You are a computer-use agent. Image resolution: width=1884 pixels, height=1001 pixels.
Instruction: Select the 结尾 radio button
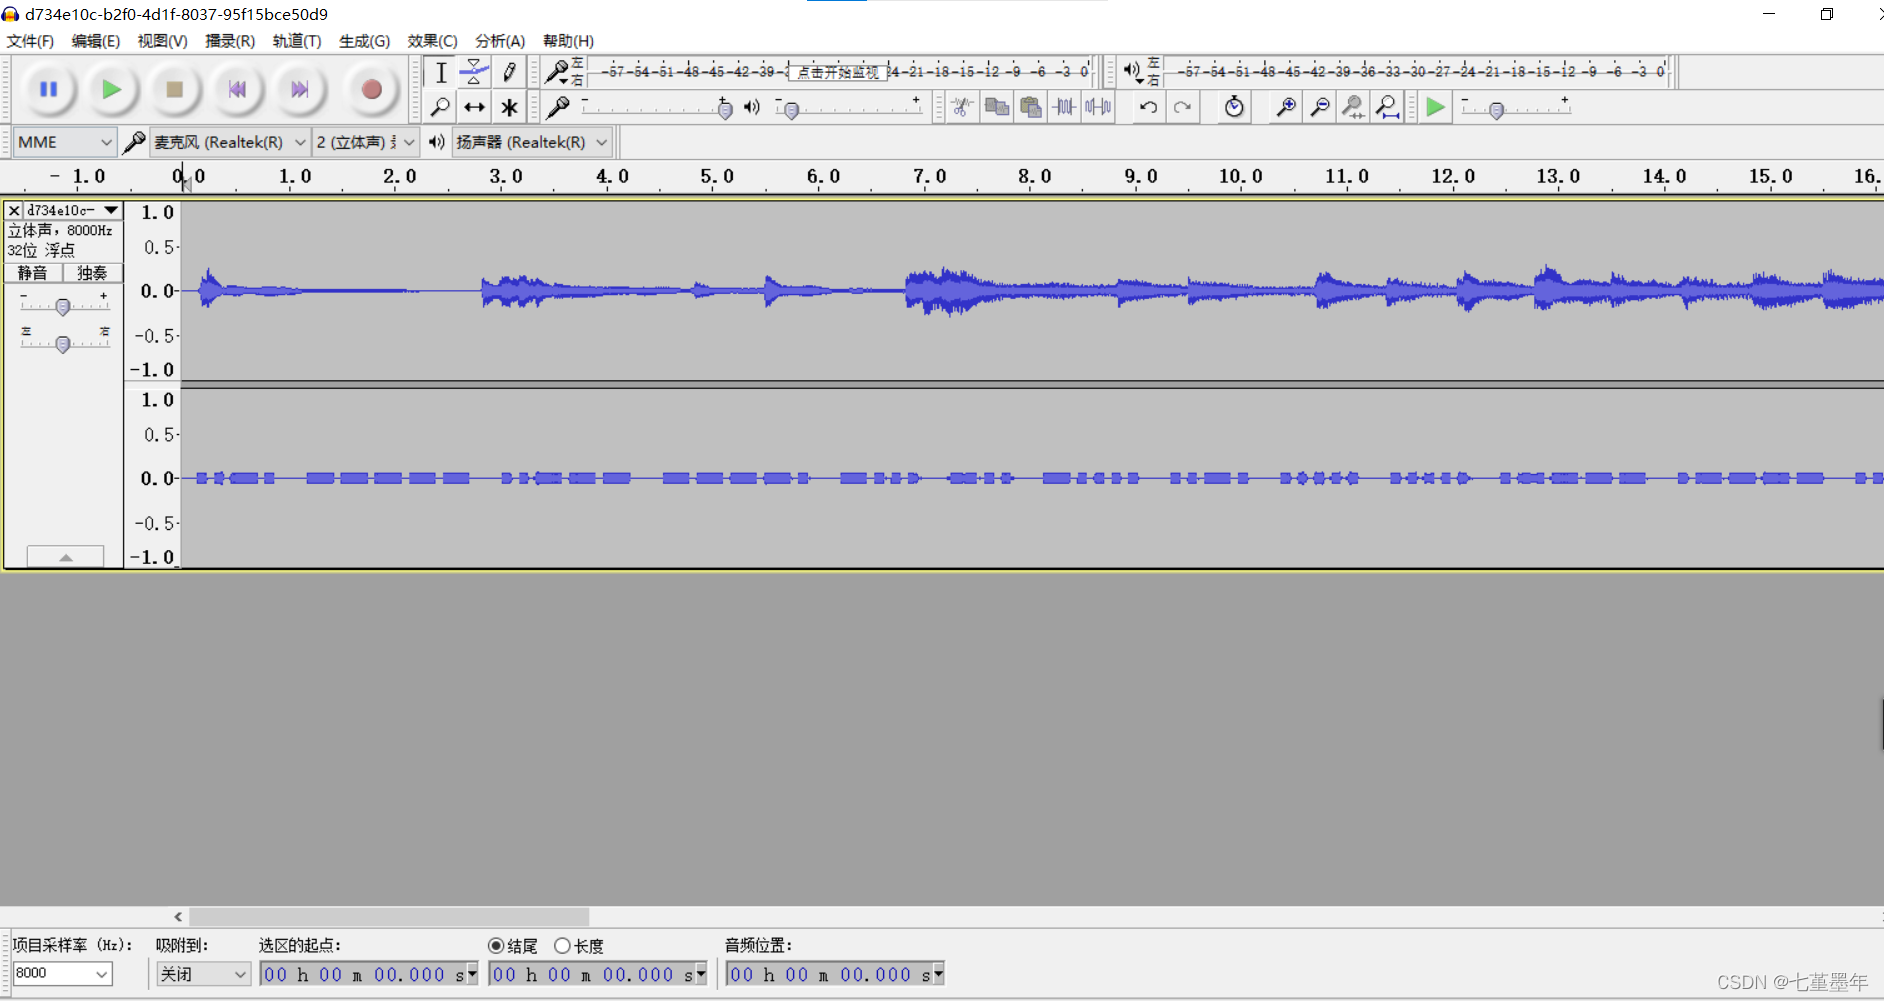pos(496,946)
